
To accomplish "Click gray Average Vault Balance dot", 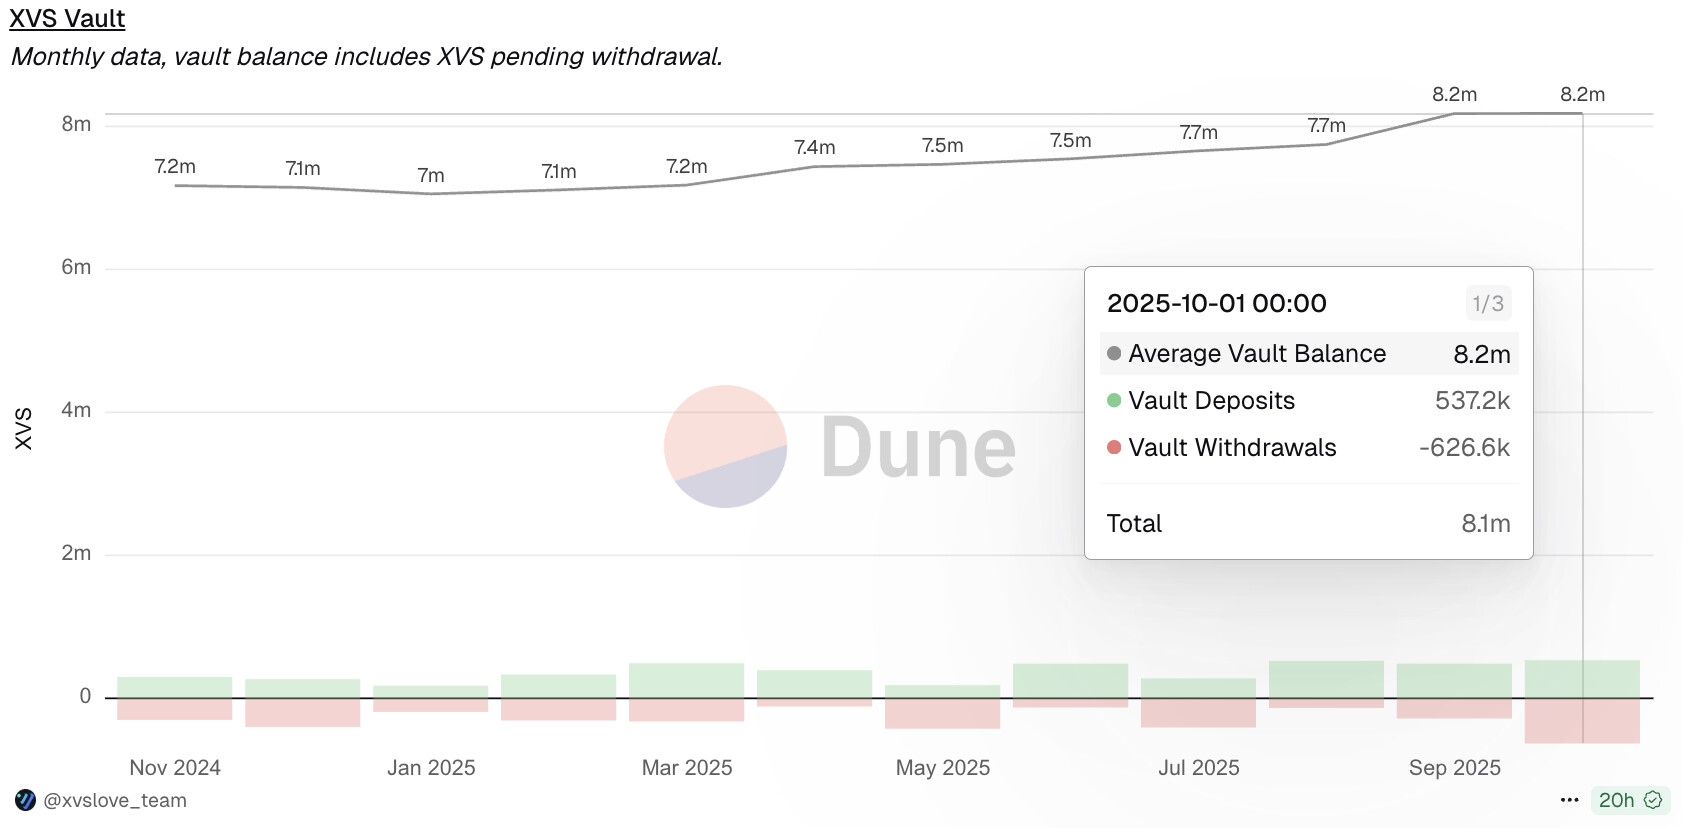I will click(x=1114, y=353).
